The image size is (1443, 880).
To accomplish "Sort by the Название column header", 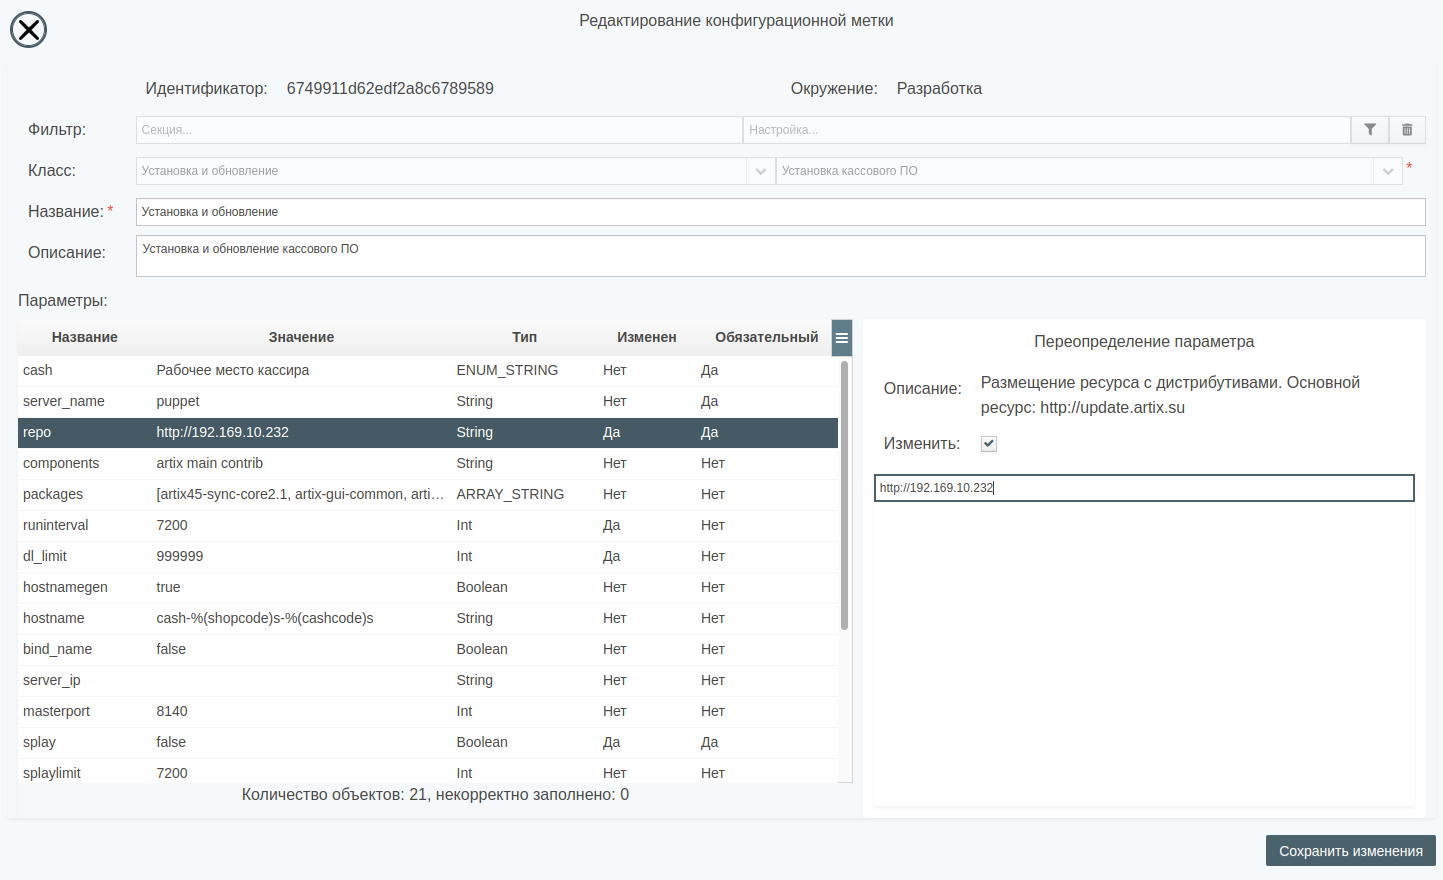I will pos(85,338).
